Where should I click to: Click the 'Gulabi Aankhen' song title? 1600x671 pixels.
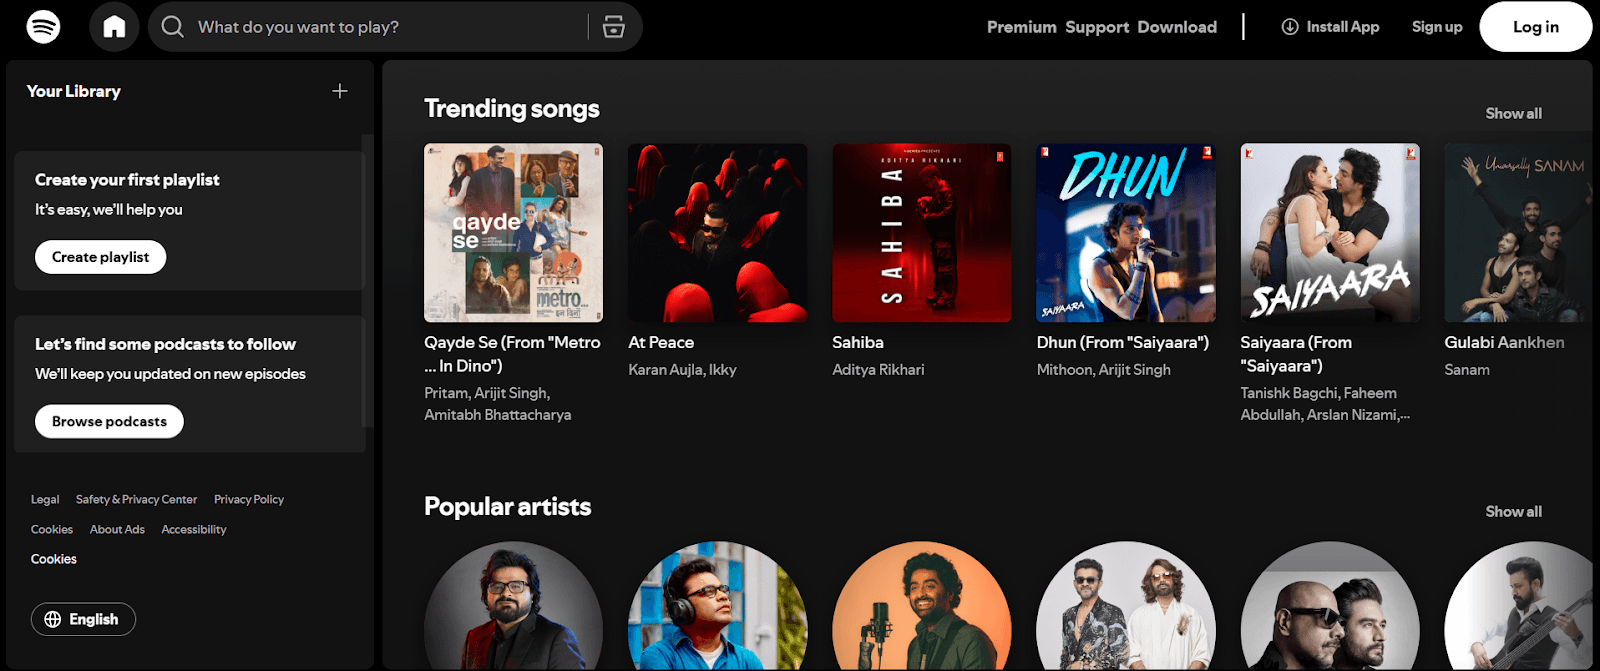point(1504,342)
